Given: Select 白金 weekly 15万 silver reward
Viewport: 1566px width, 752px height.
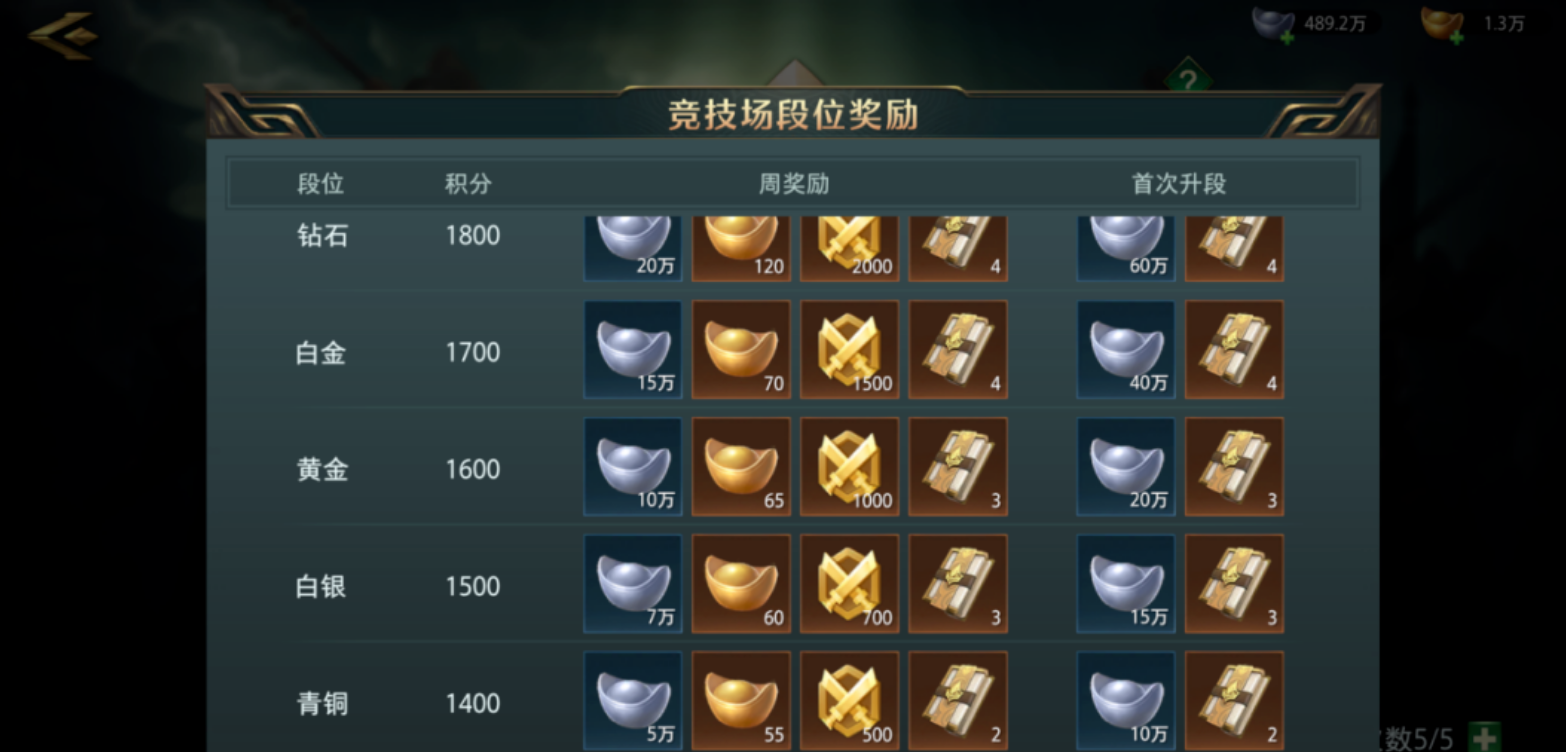Looking at the screenshot, I should tap(633, 350).
